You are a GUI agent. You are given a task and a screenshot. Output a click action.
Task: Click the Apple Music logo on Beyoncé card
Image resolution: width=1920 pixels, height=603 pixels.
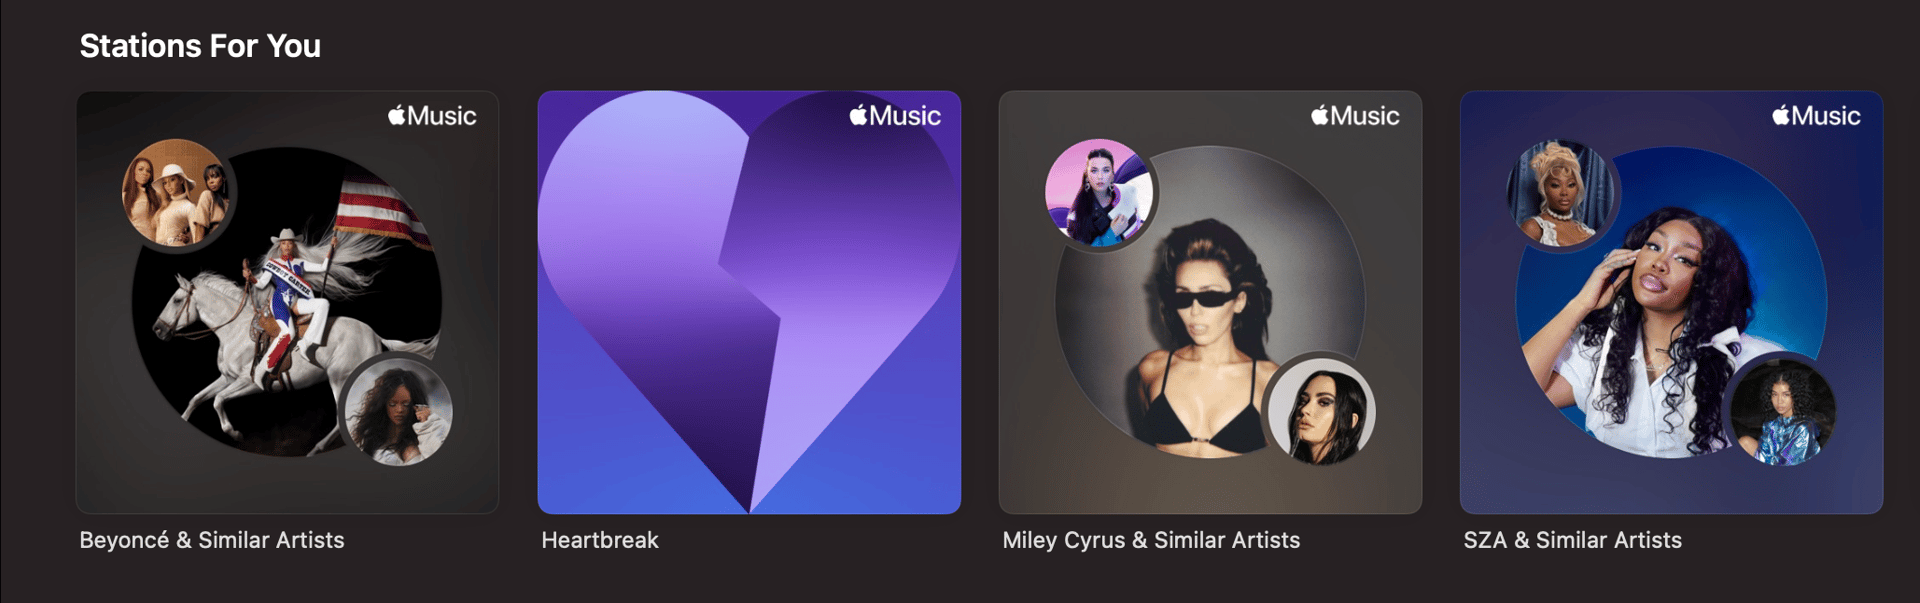432,116
